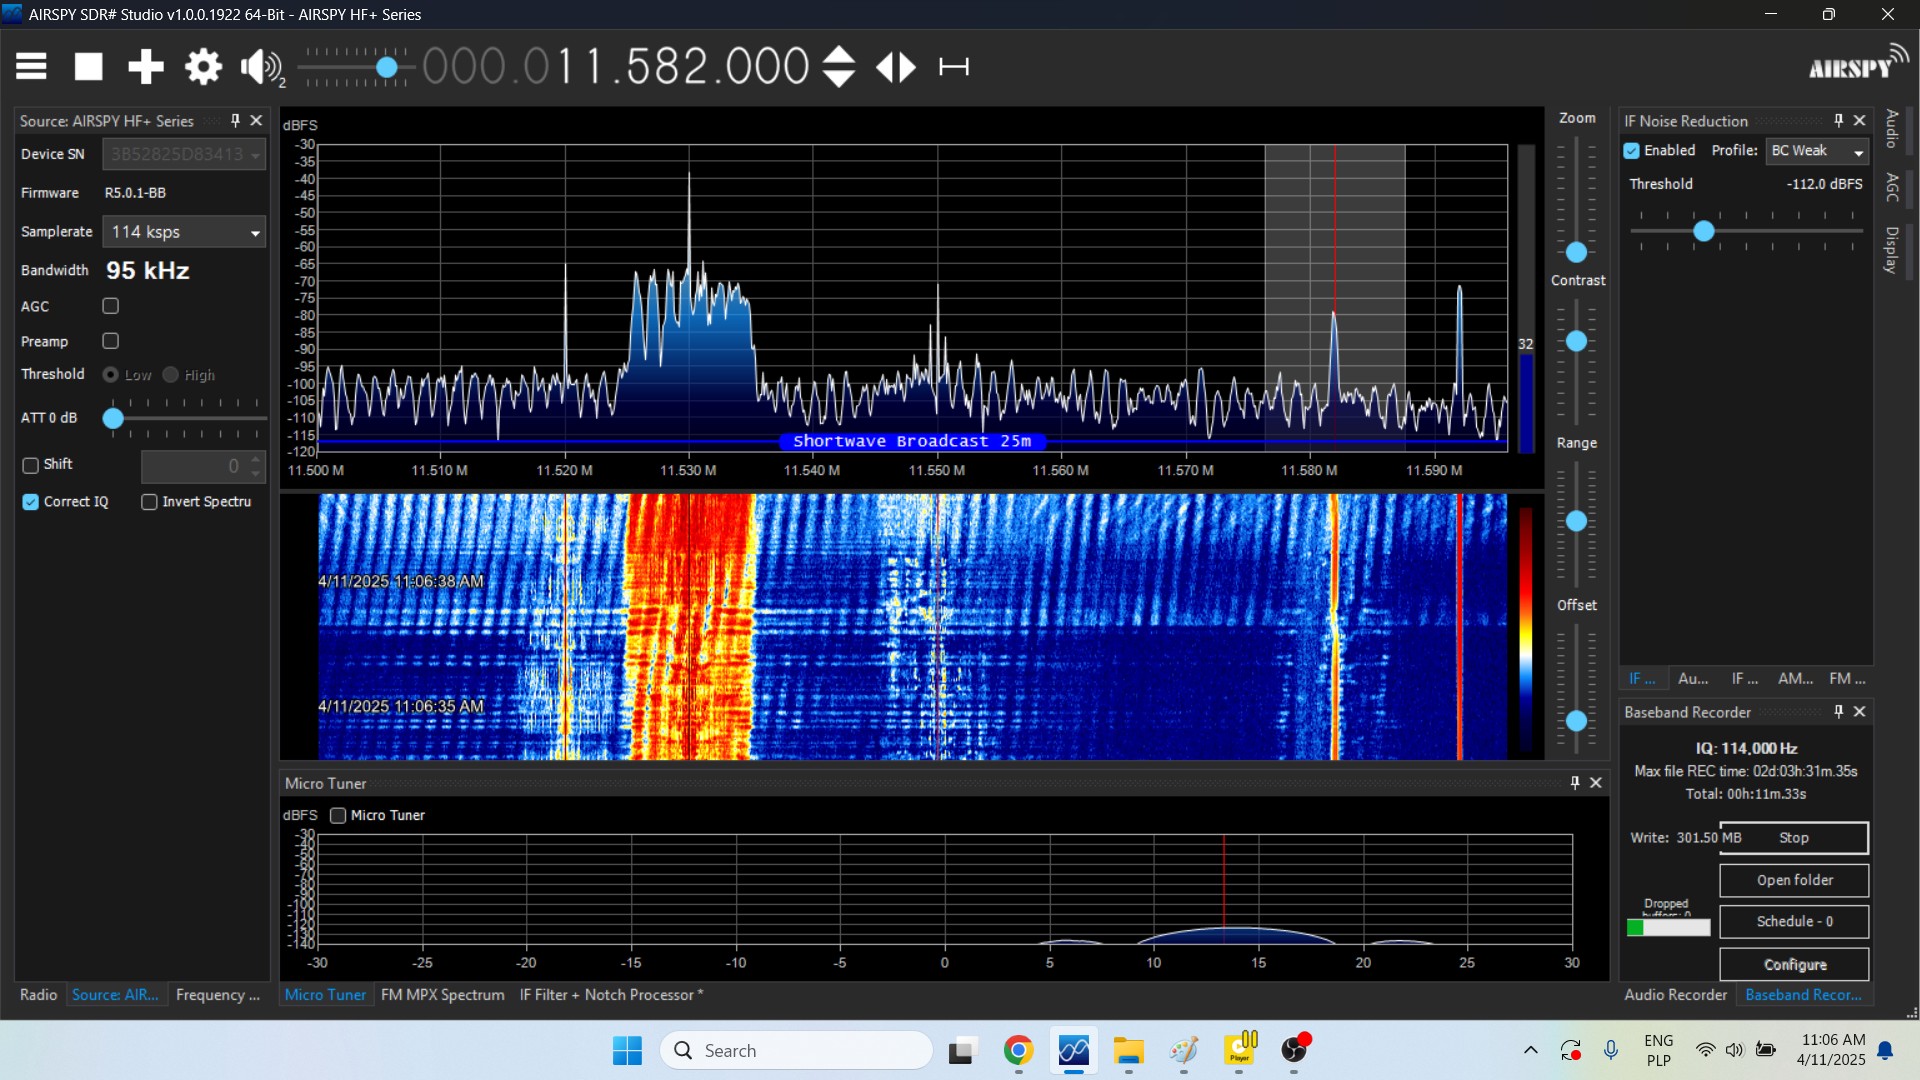Image resolution: width=1920 pixels, height=1080 pixels.
Task: Open the Windows Start menu
Action: tap(628, 1050)
